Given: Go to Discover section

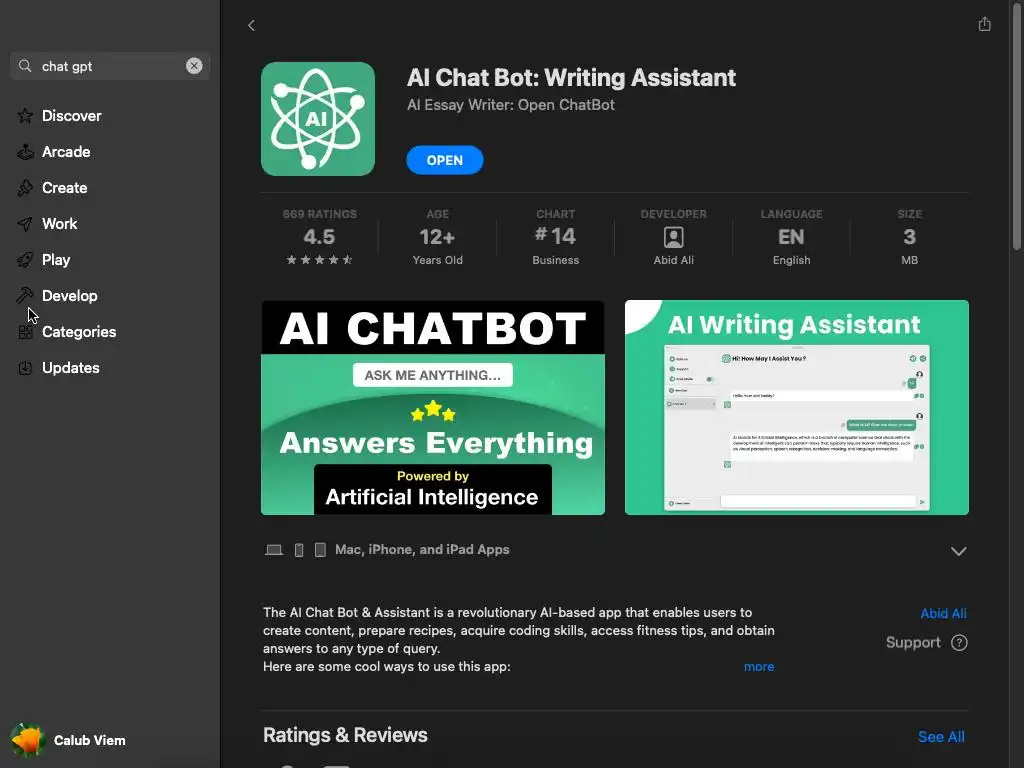Looking at the screenshot, I should [72, 116].
